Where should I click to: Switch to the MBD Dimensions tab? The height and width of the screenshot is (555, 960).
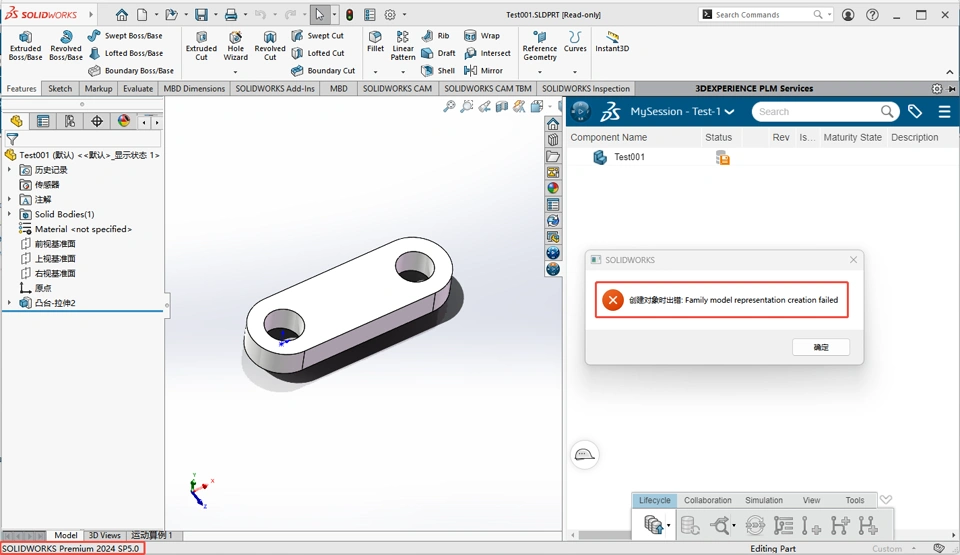(194, 88)
